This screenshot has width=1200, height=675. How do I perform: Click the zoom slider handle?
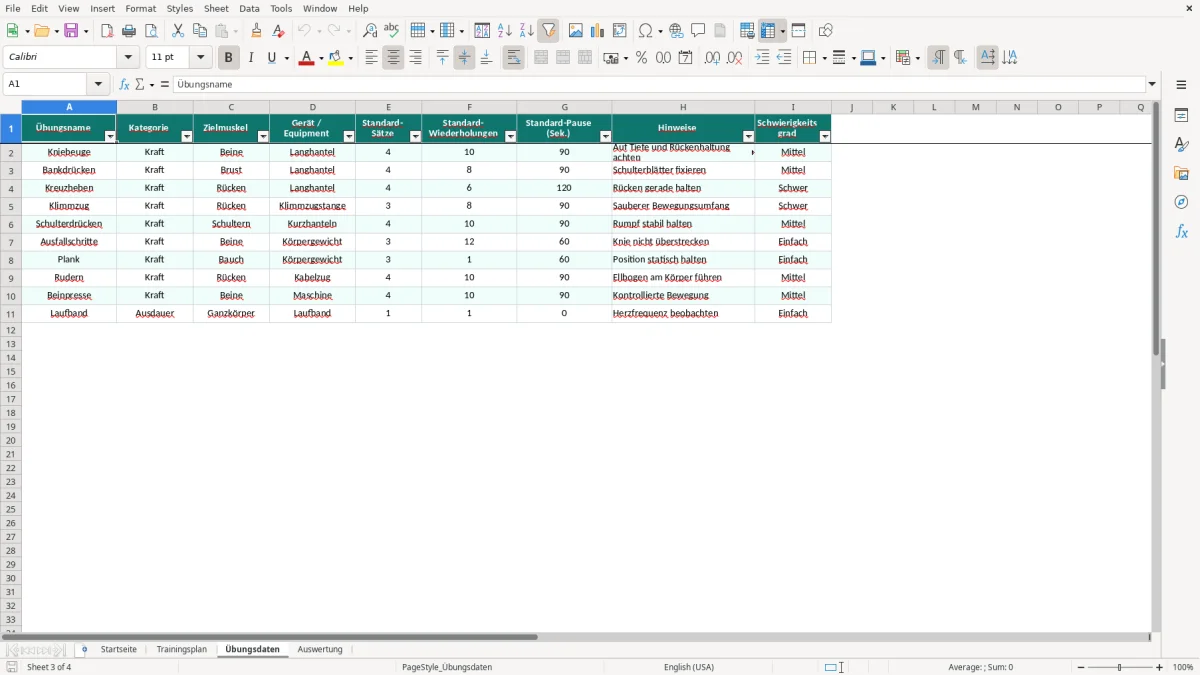tap(1120, 667)
